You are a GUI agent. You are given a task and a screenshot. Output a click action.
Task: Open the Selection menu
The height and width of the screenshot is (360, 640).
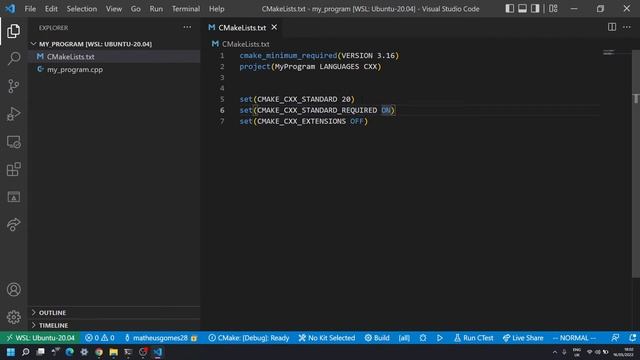tap(82, 9)
